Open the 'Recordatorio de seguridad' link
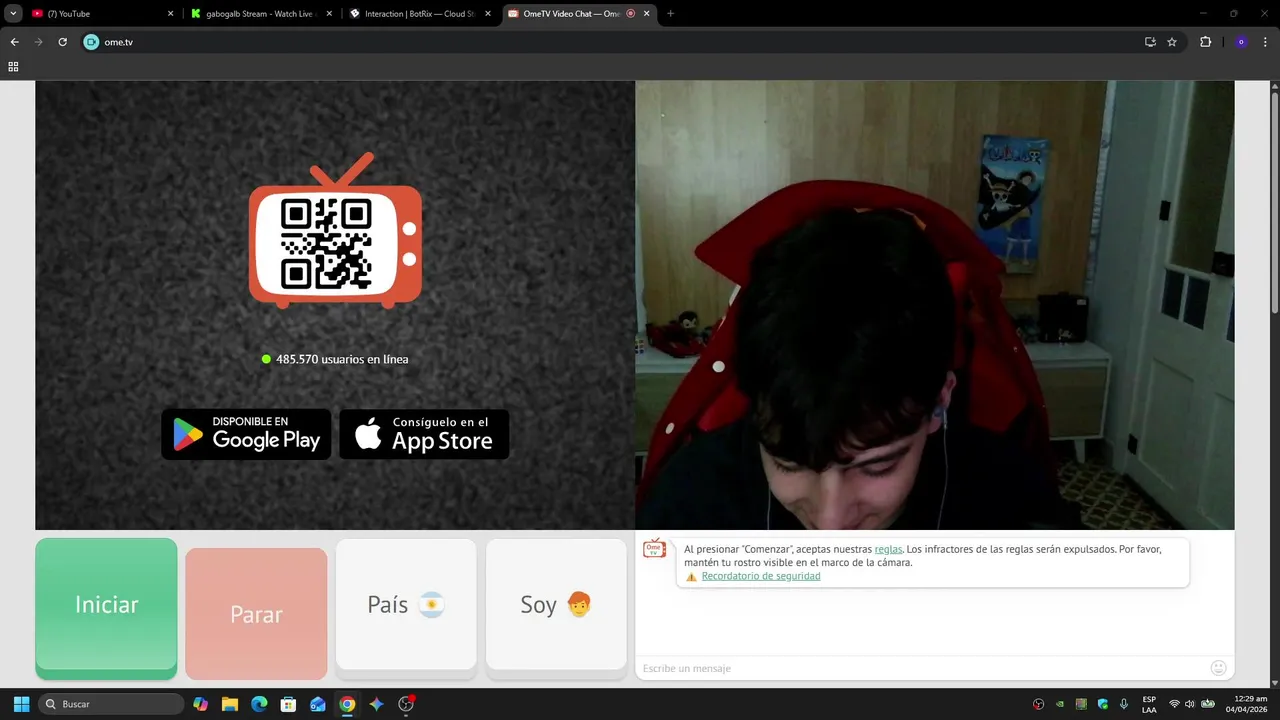This screenshot has width=1280, height=720. [761, 576]
